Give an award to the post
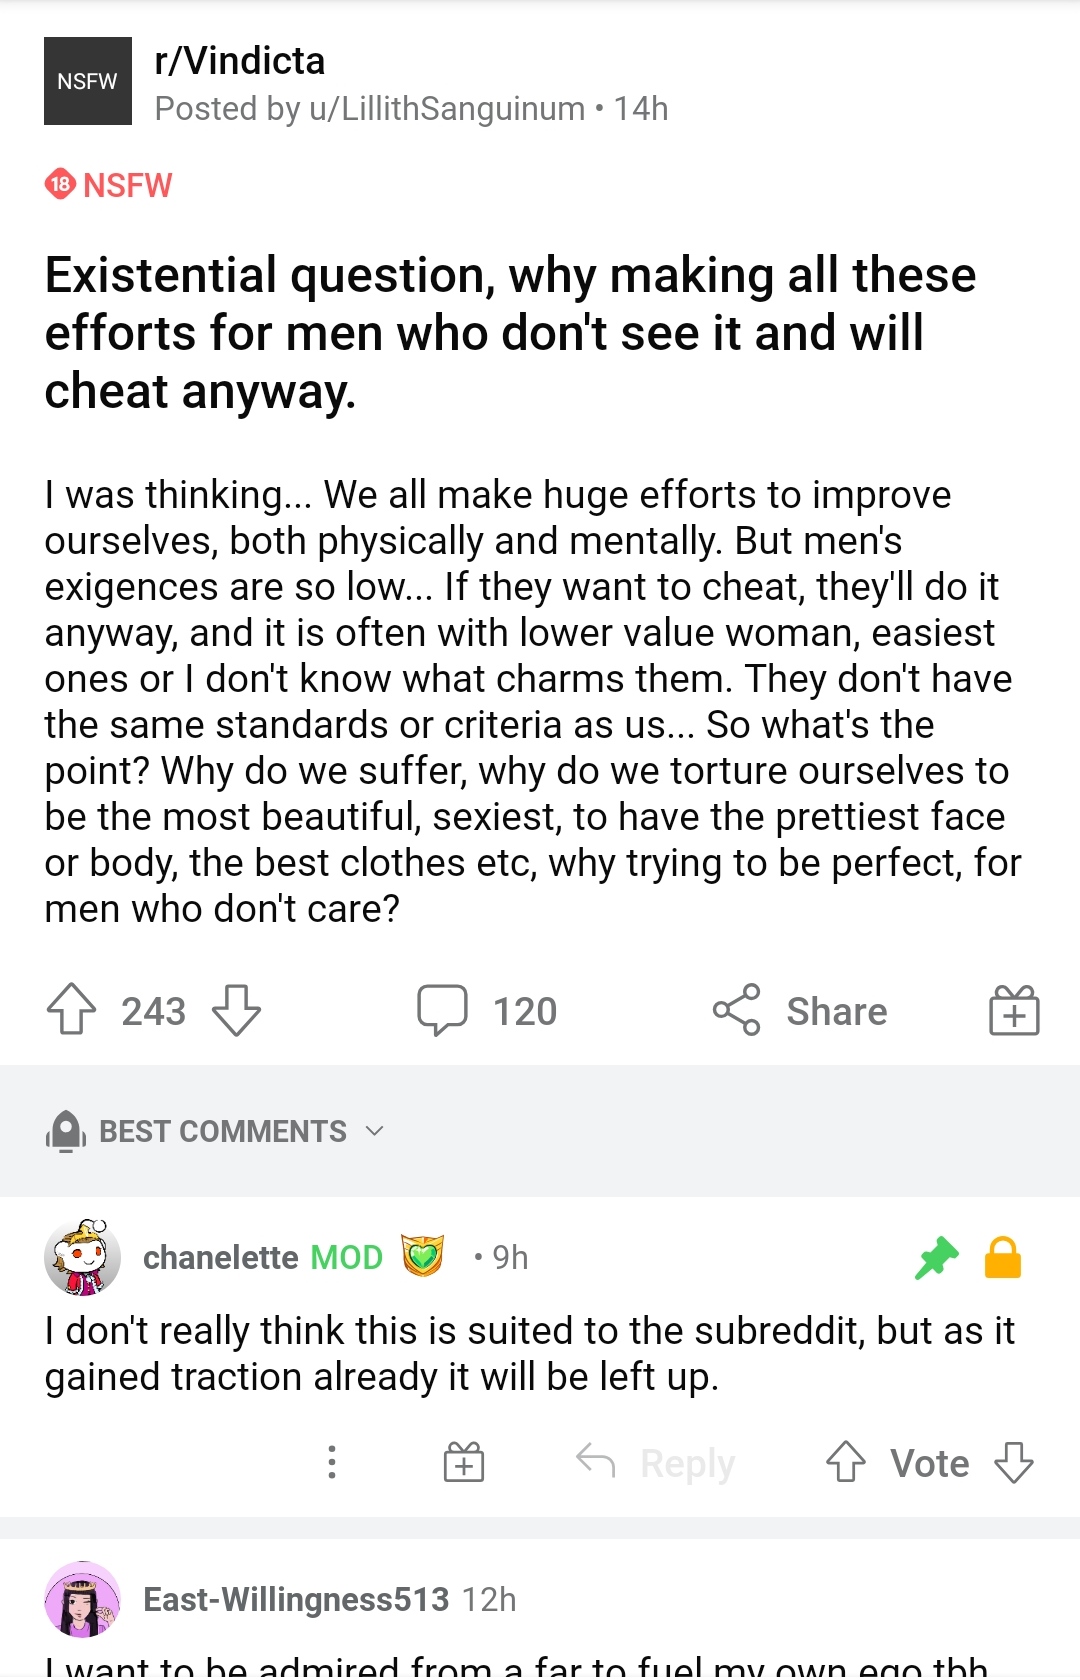Image resolution: width=1080 pixels, height=1680 pixels. point(1014,1010)
